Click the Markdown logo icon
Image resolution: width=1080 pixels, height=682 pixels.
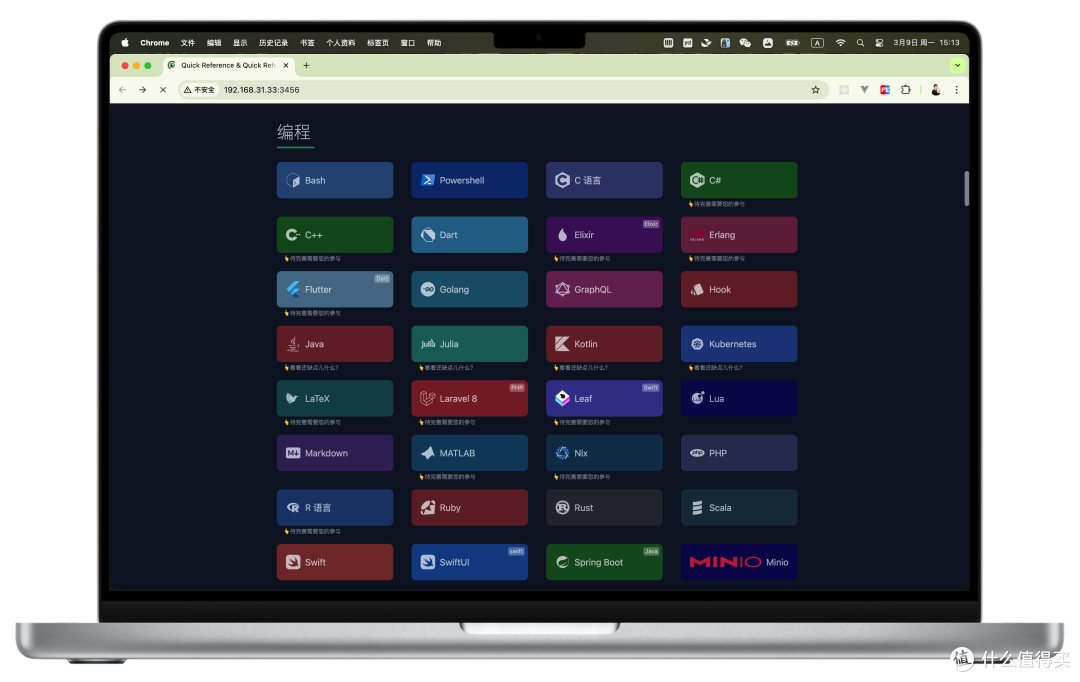pos(293,453)
